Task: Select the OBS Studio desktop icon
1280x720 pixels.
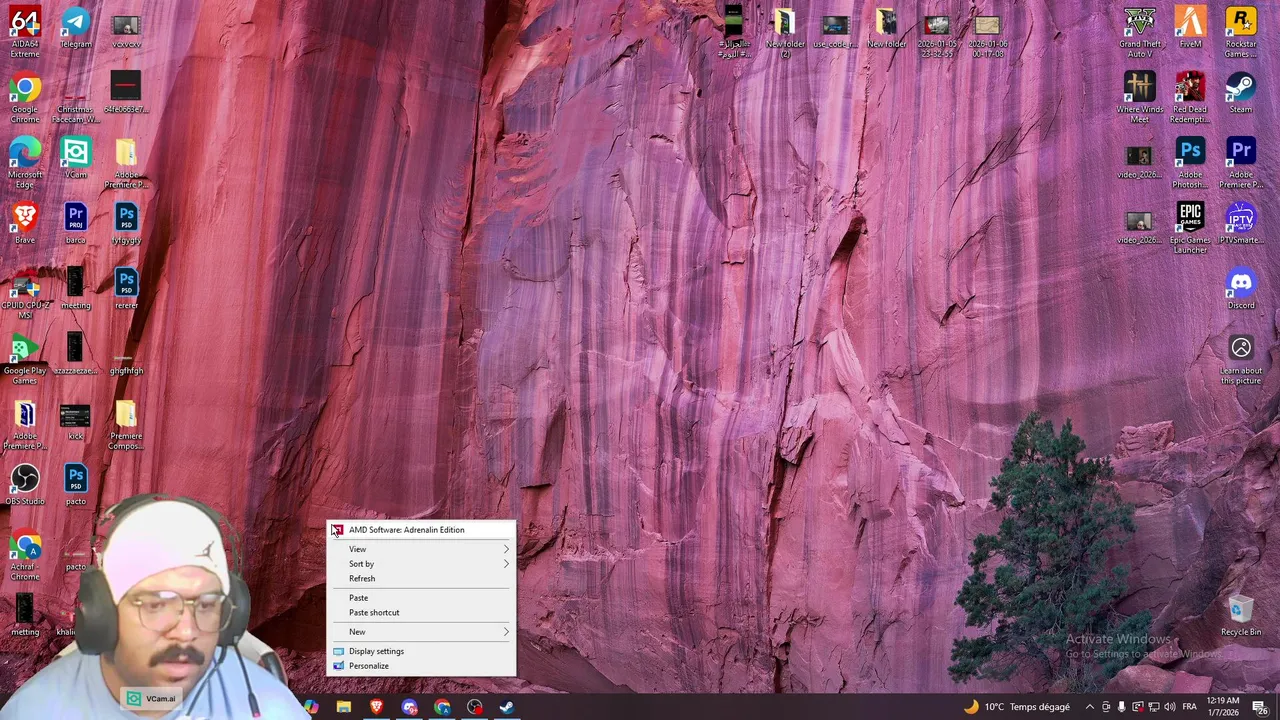Action: [25, 484]
